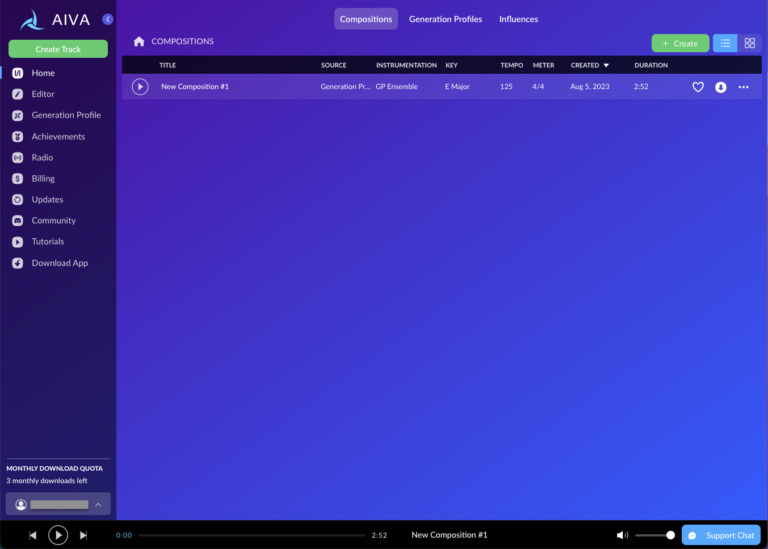This screenshot has height=549, width=768.
Task: Open the Generation Profiles tab
Action: (445, 19)
